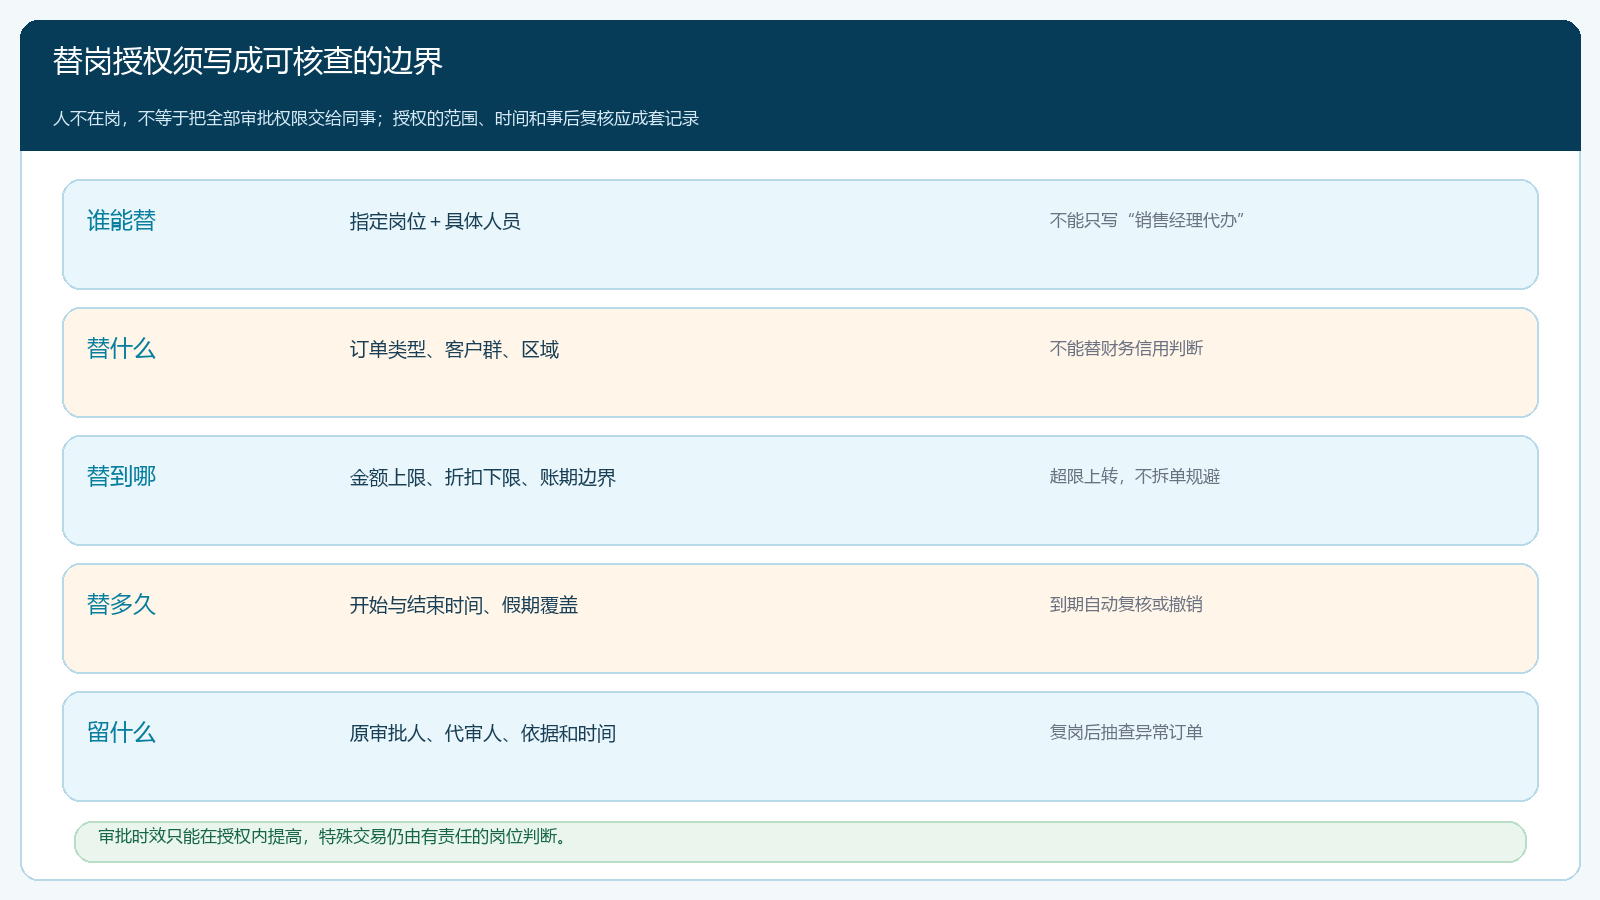Viewport: 1600px width, 900px height.
Task: Click the row heading 替什么
Action: [121, 349]
